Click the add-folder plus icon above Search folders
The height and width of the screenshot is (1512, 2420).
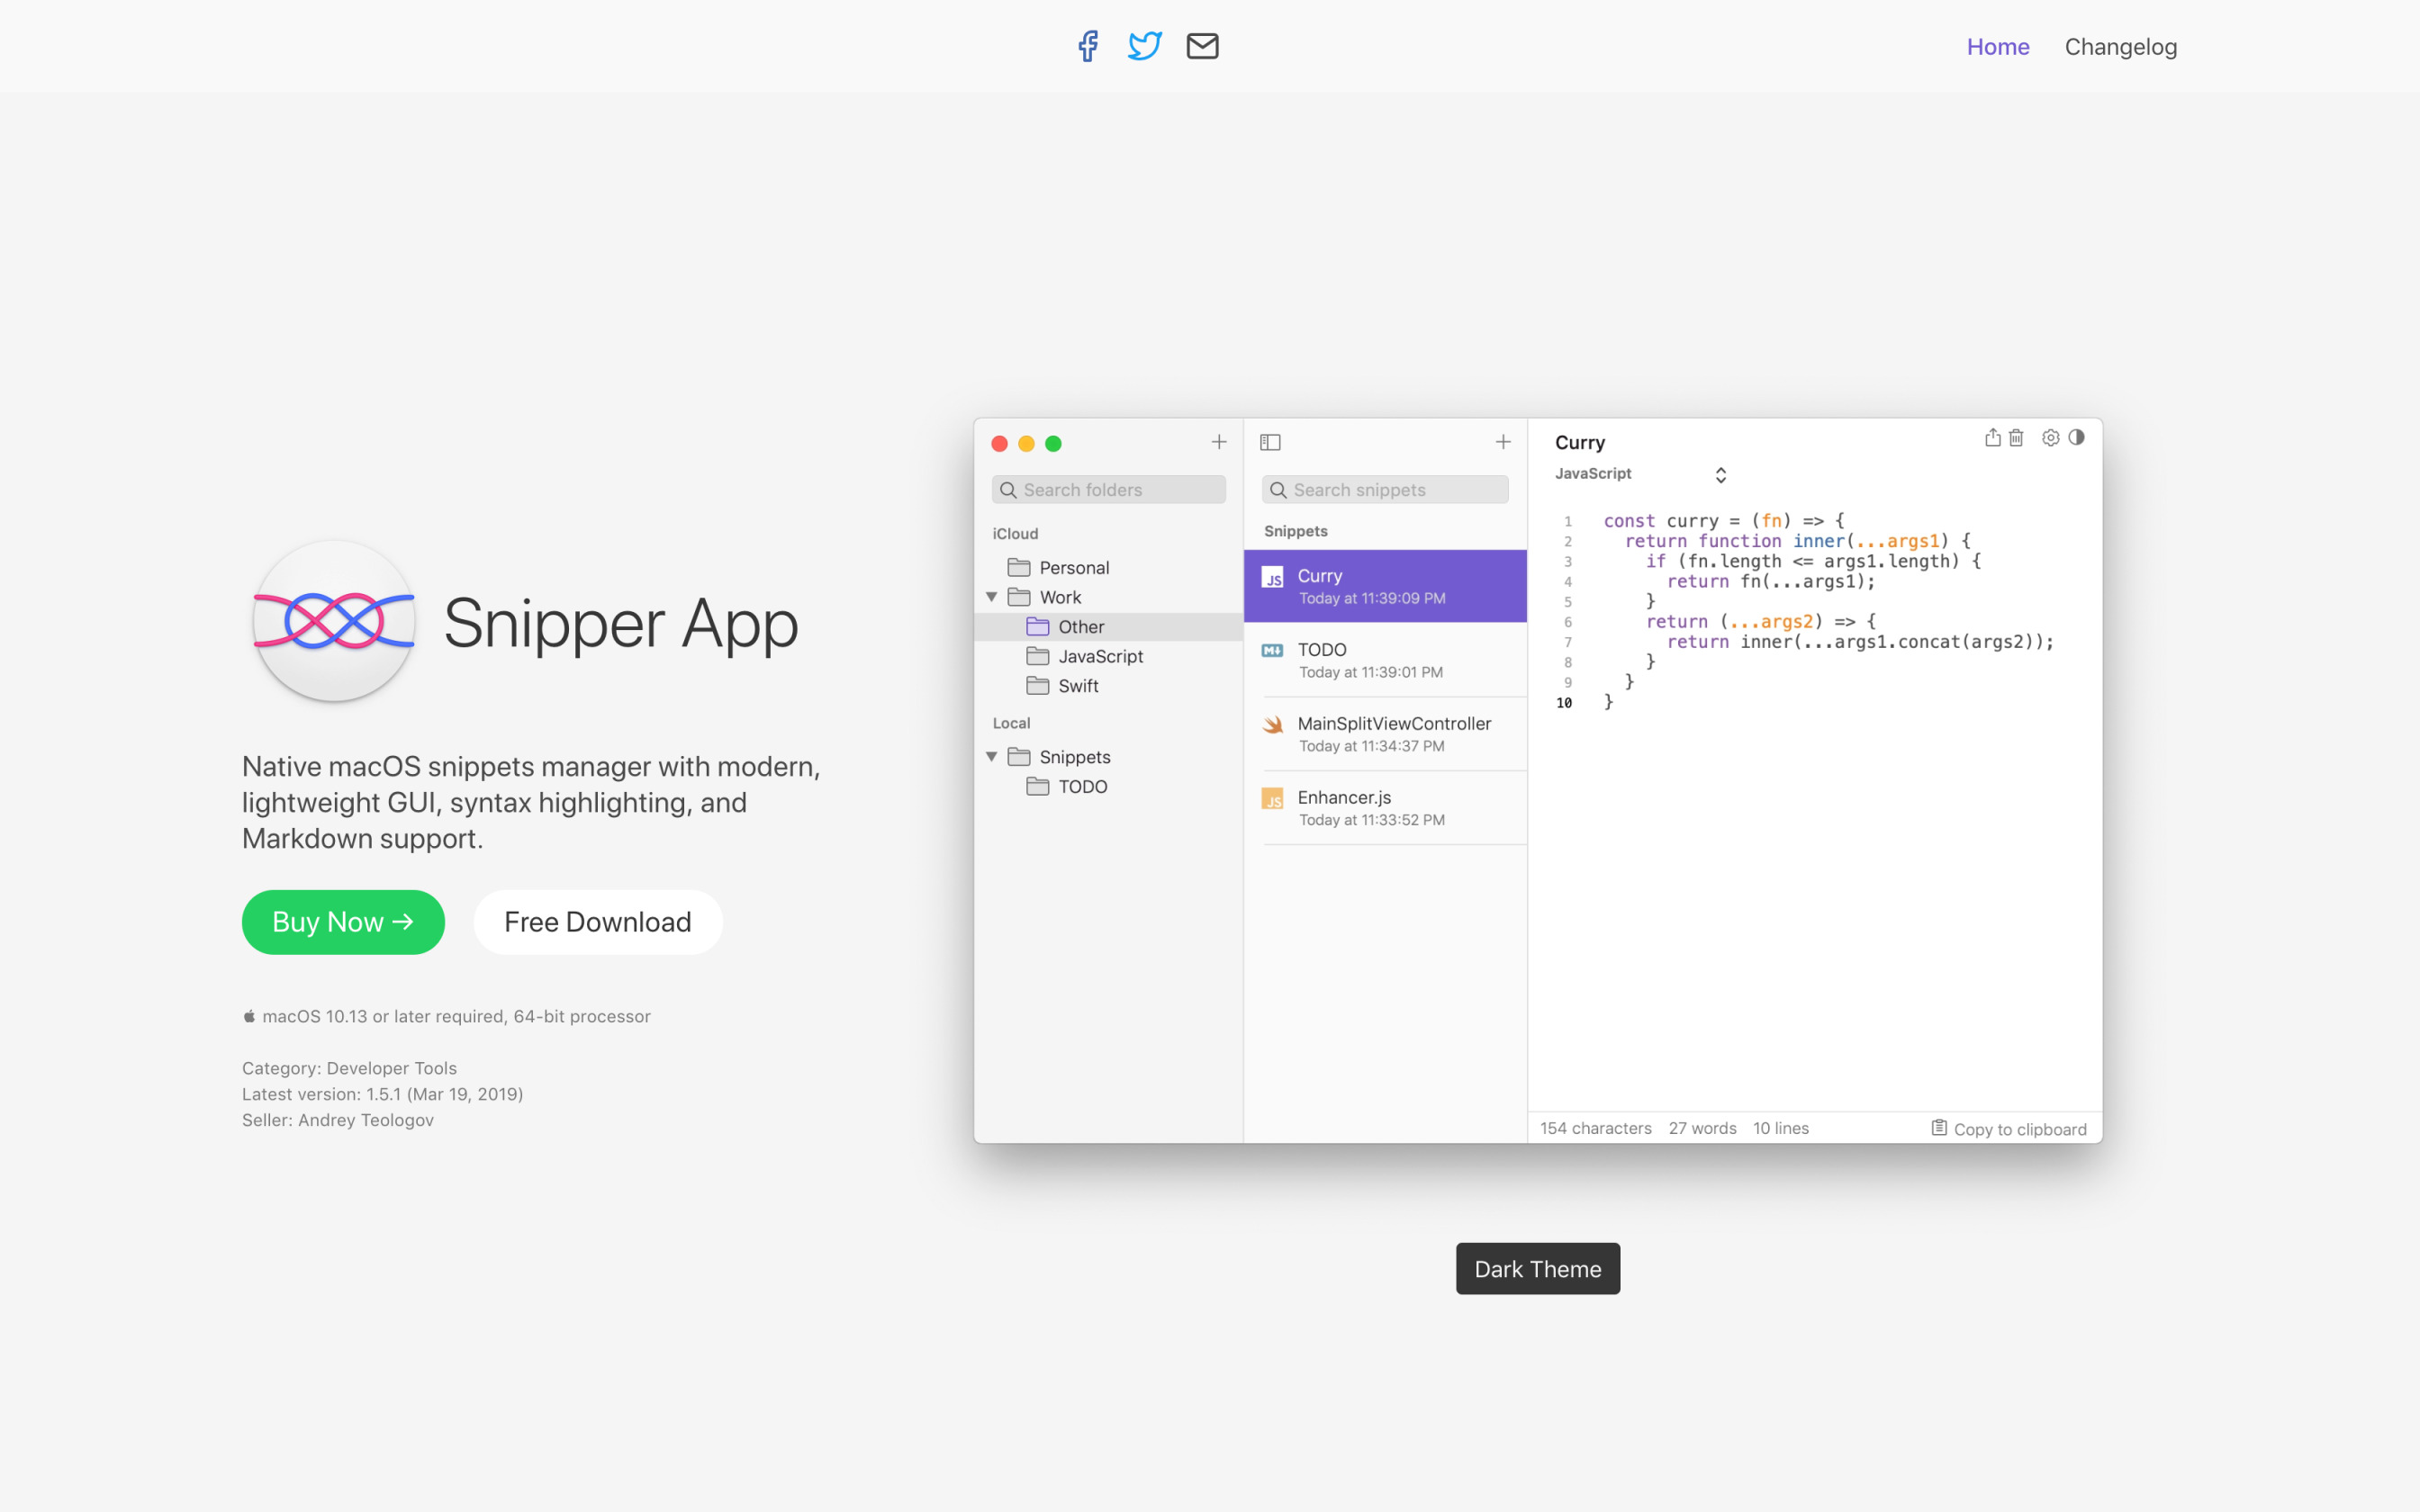coord(1219,441)
